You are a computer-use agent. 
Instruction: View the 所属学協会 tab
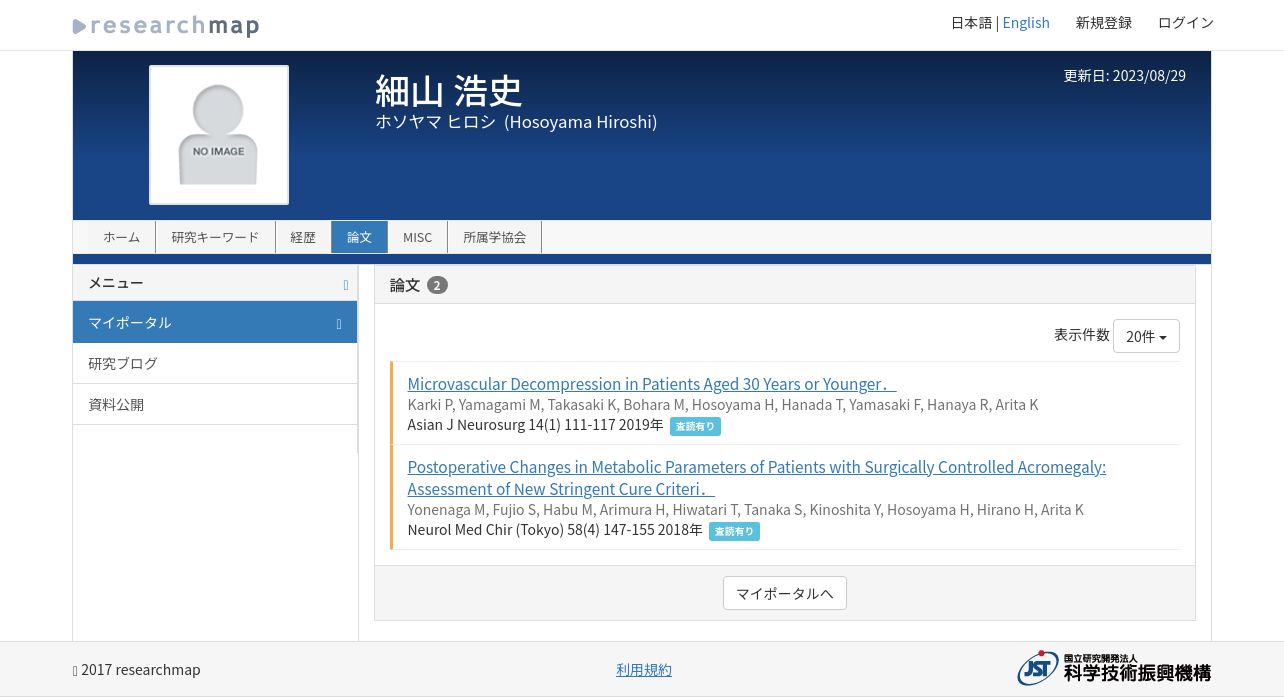494,237
